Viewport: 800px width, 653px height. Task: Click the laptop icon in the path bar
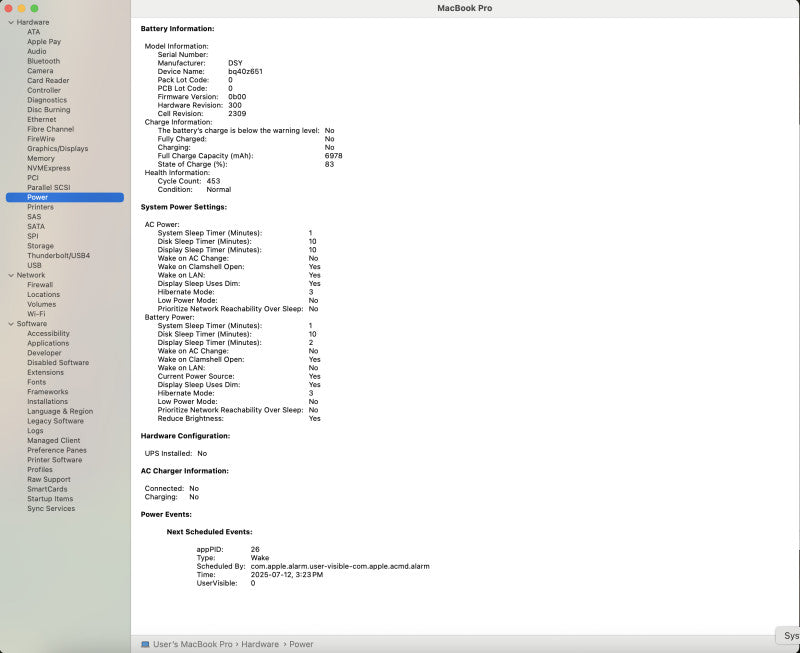point(145,644)
